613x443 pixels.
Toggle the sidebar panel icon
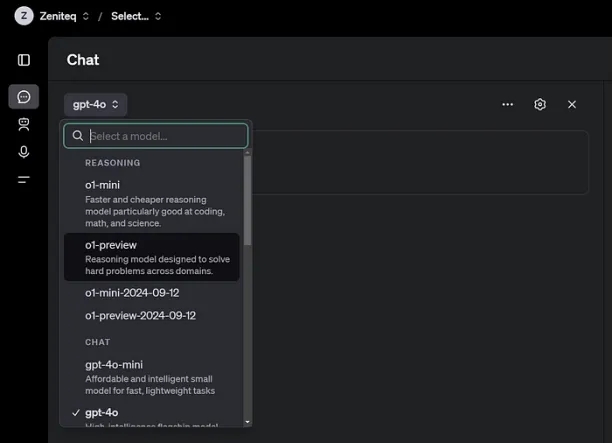pyautogui.click(x=23, y=60)
